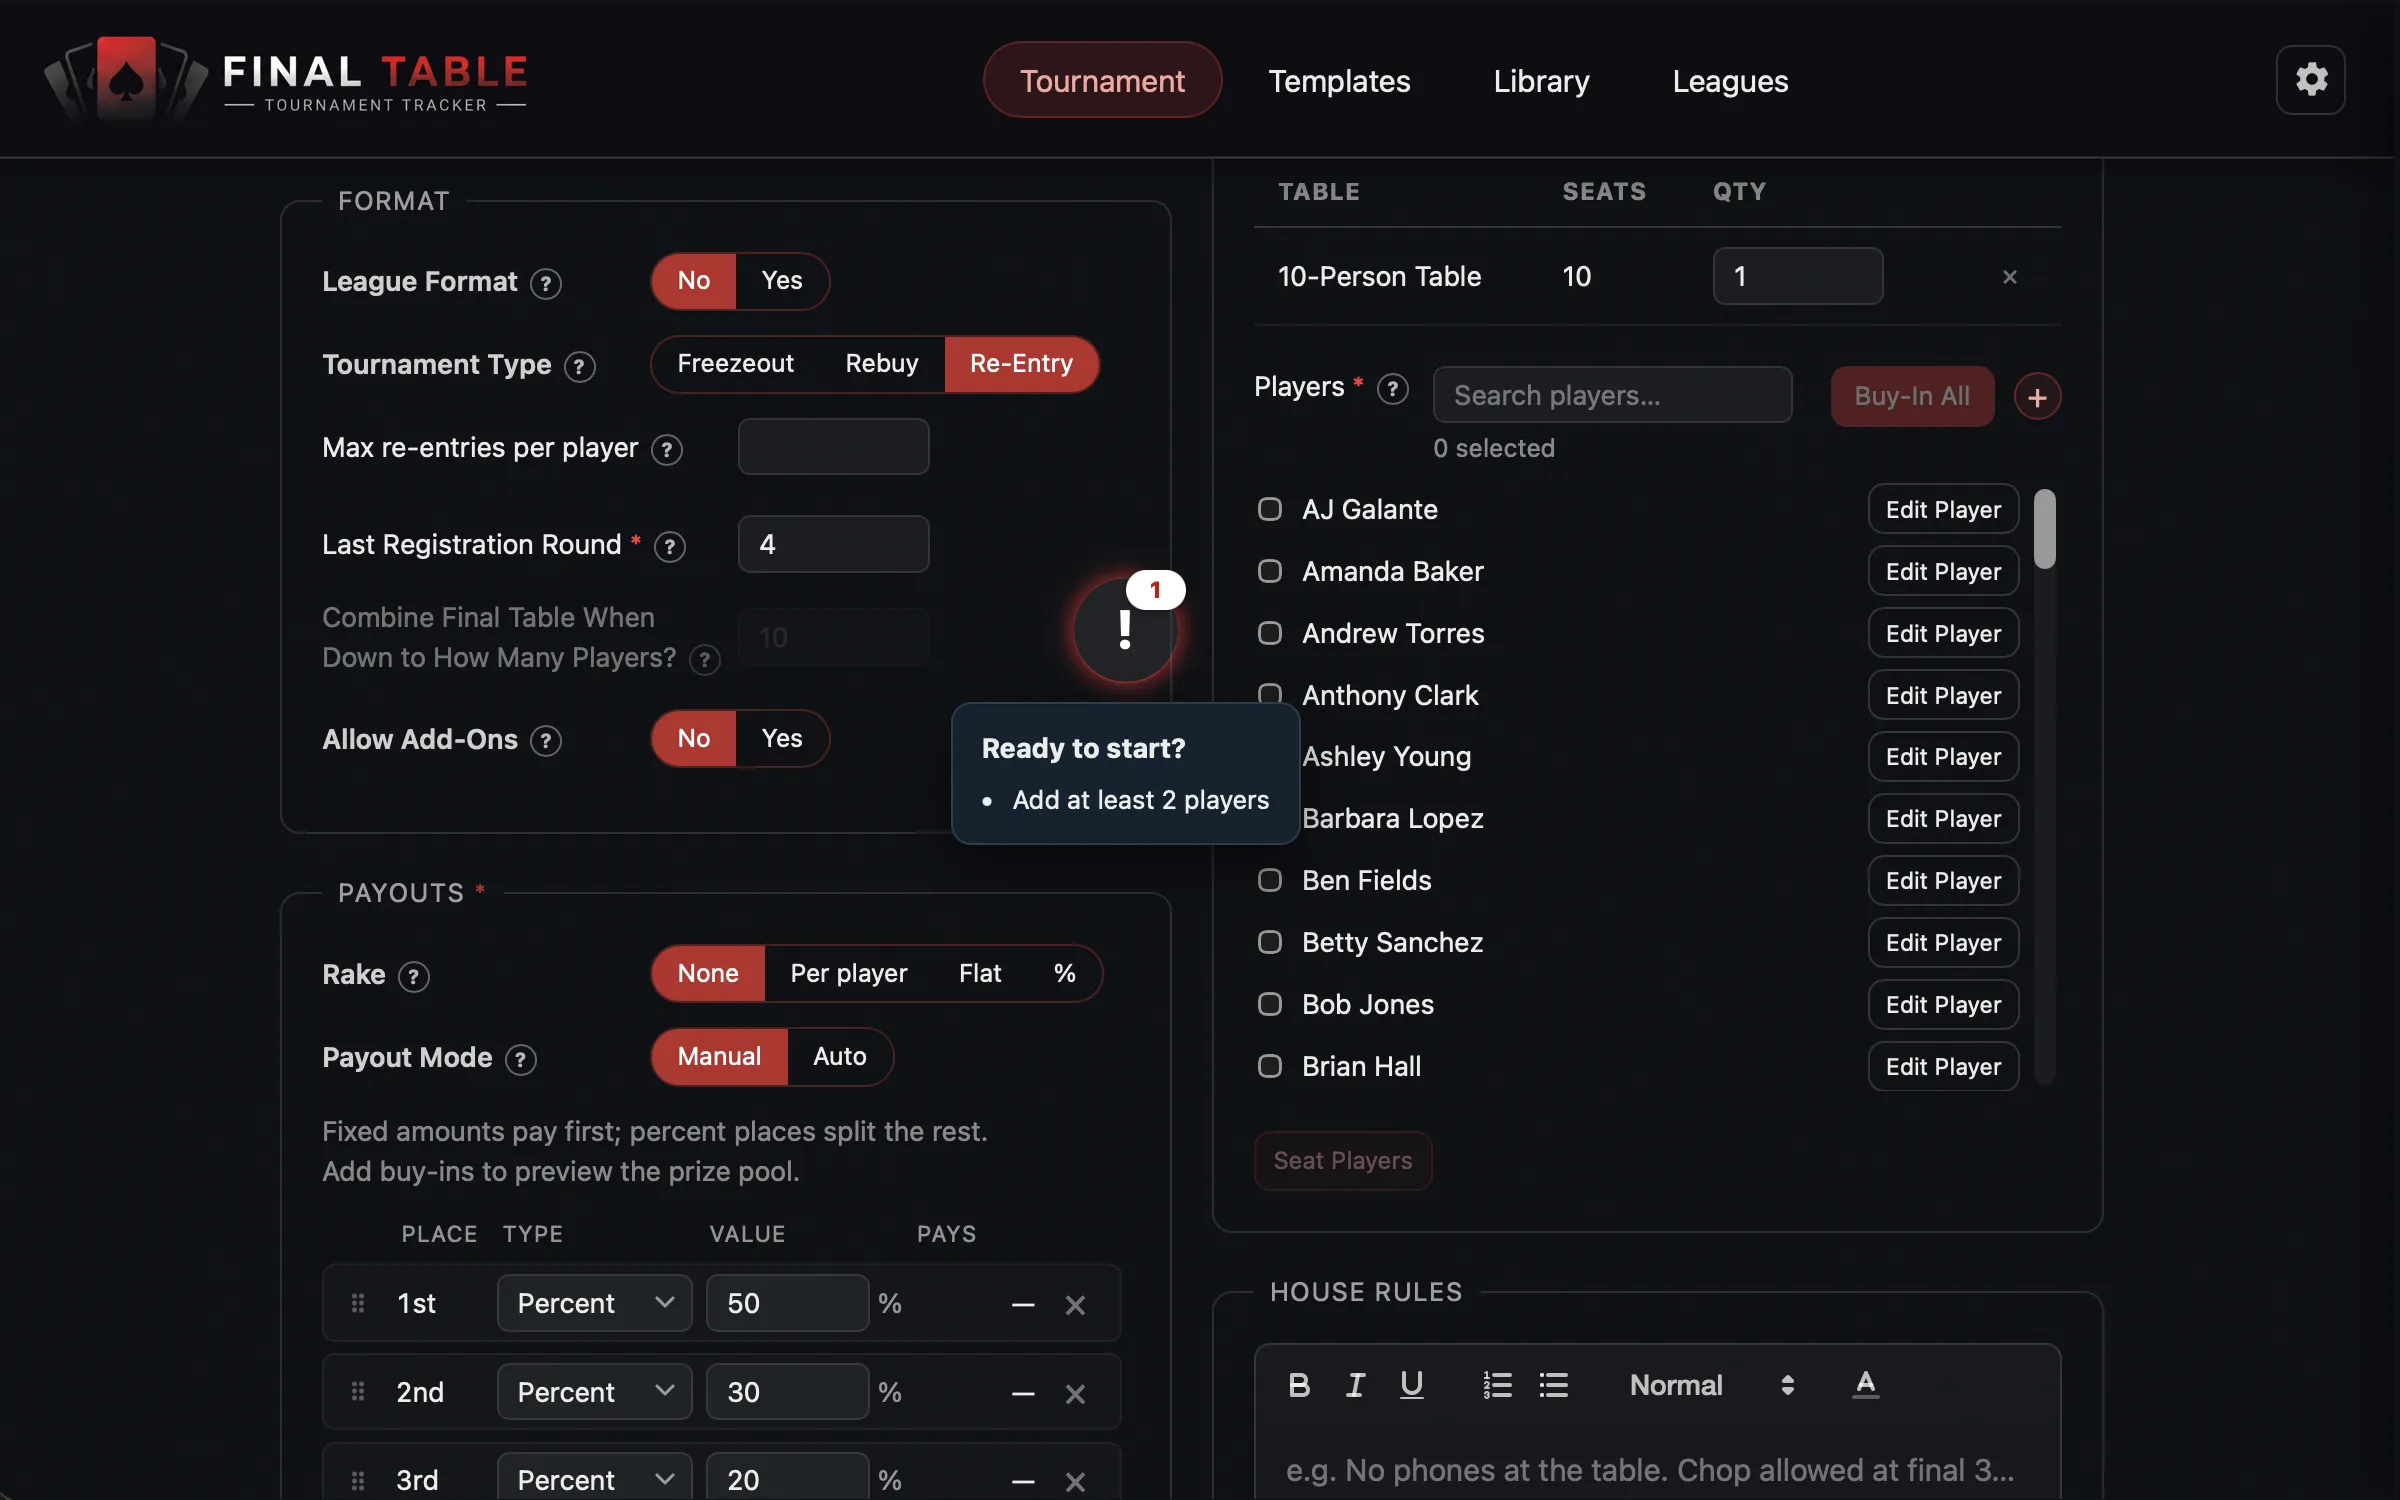Switch Payout Mode to Auto
The height and width of the screenshot is (1500, 2400).
coord(839,1057)
